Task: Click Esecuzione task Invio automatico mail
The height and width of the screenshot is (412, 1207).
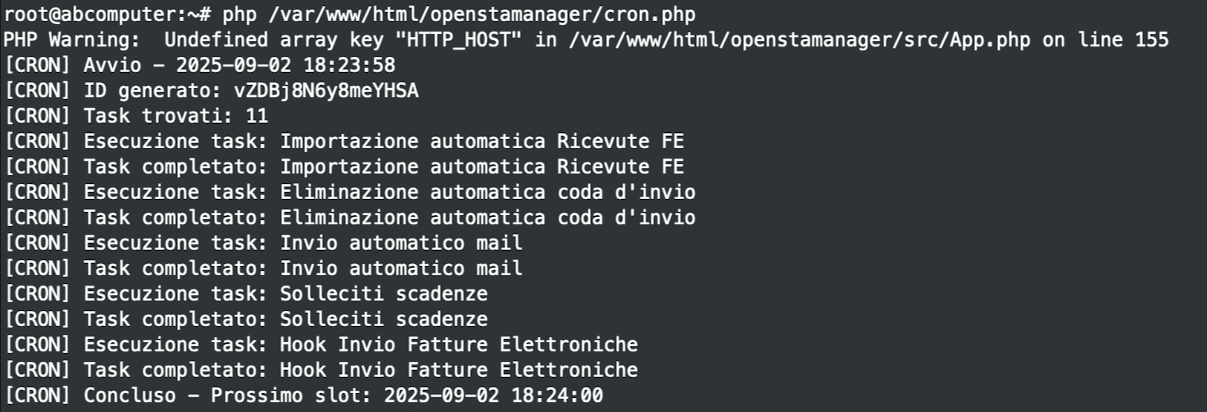Action: click(264, 243)
